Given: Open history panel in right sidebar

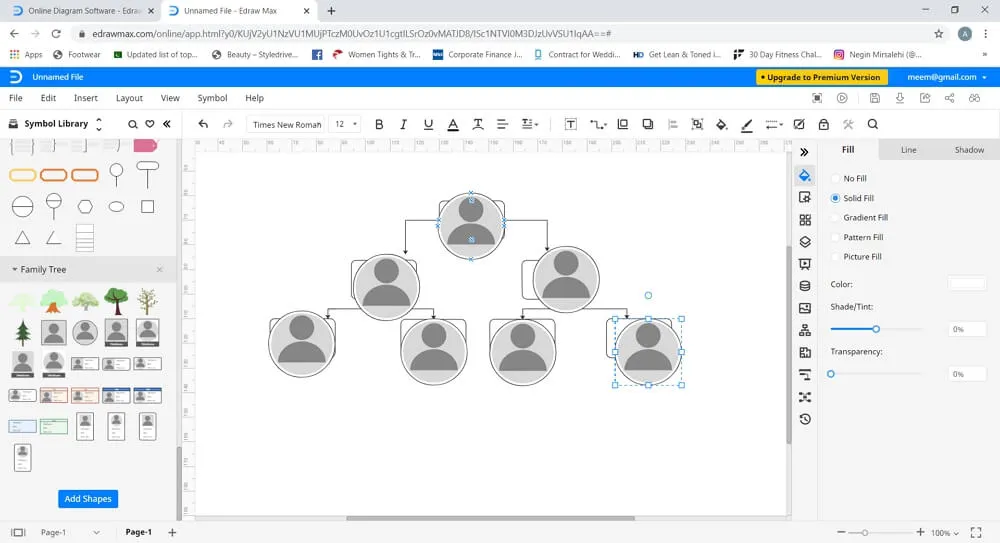Looking at the screenshot, I should coord(805,419).
